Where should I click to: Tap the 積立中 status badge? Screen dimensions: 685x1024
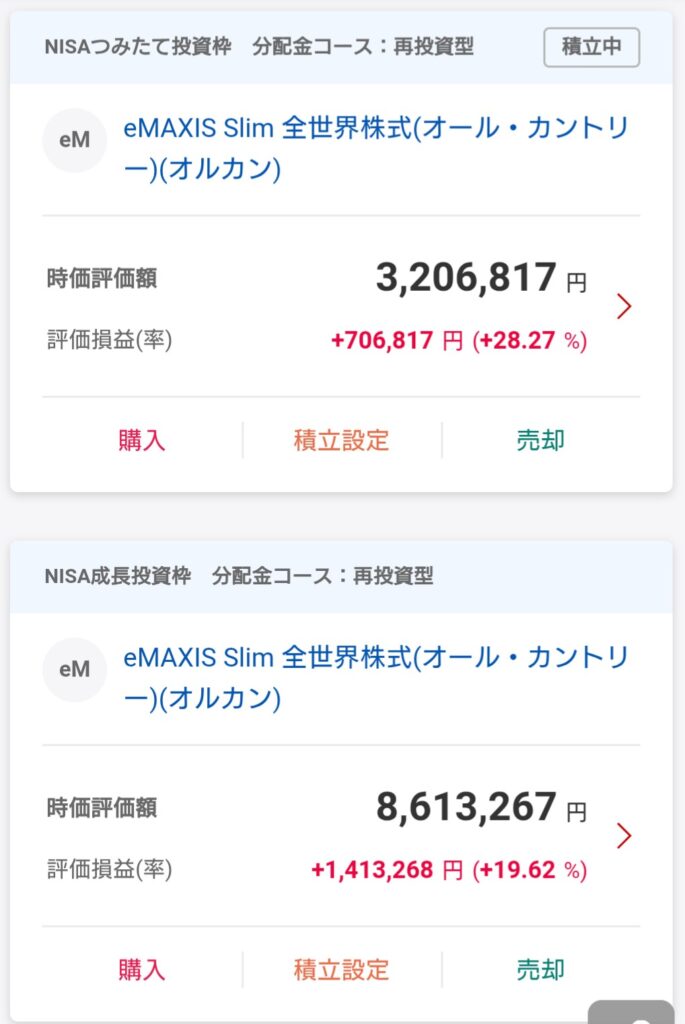pyautogui.click(x=592, y=46)
